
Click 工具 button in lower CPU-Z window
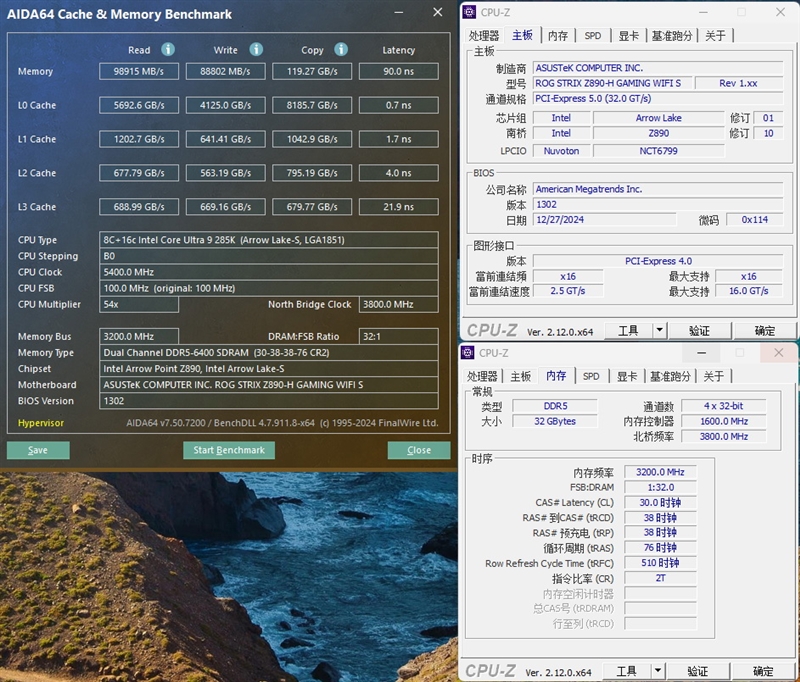tap(627, 670)
